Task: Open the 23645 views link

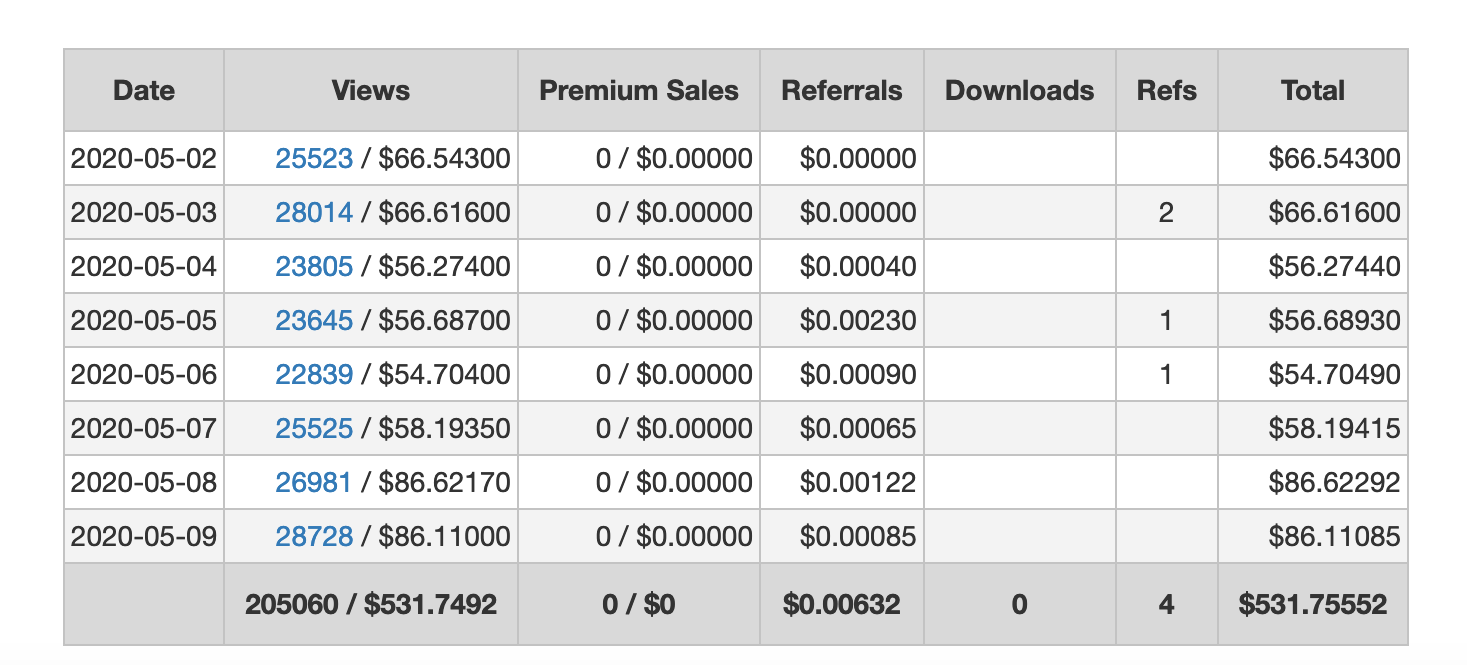Action: [x=314, y=321]
